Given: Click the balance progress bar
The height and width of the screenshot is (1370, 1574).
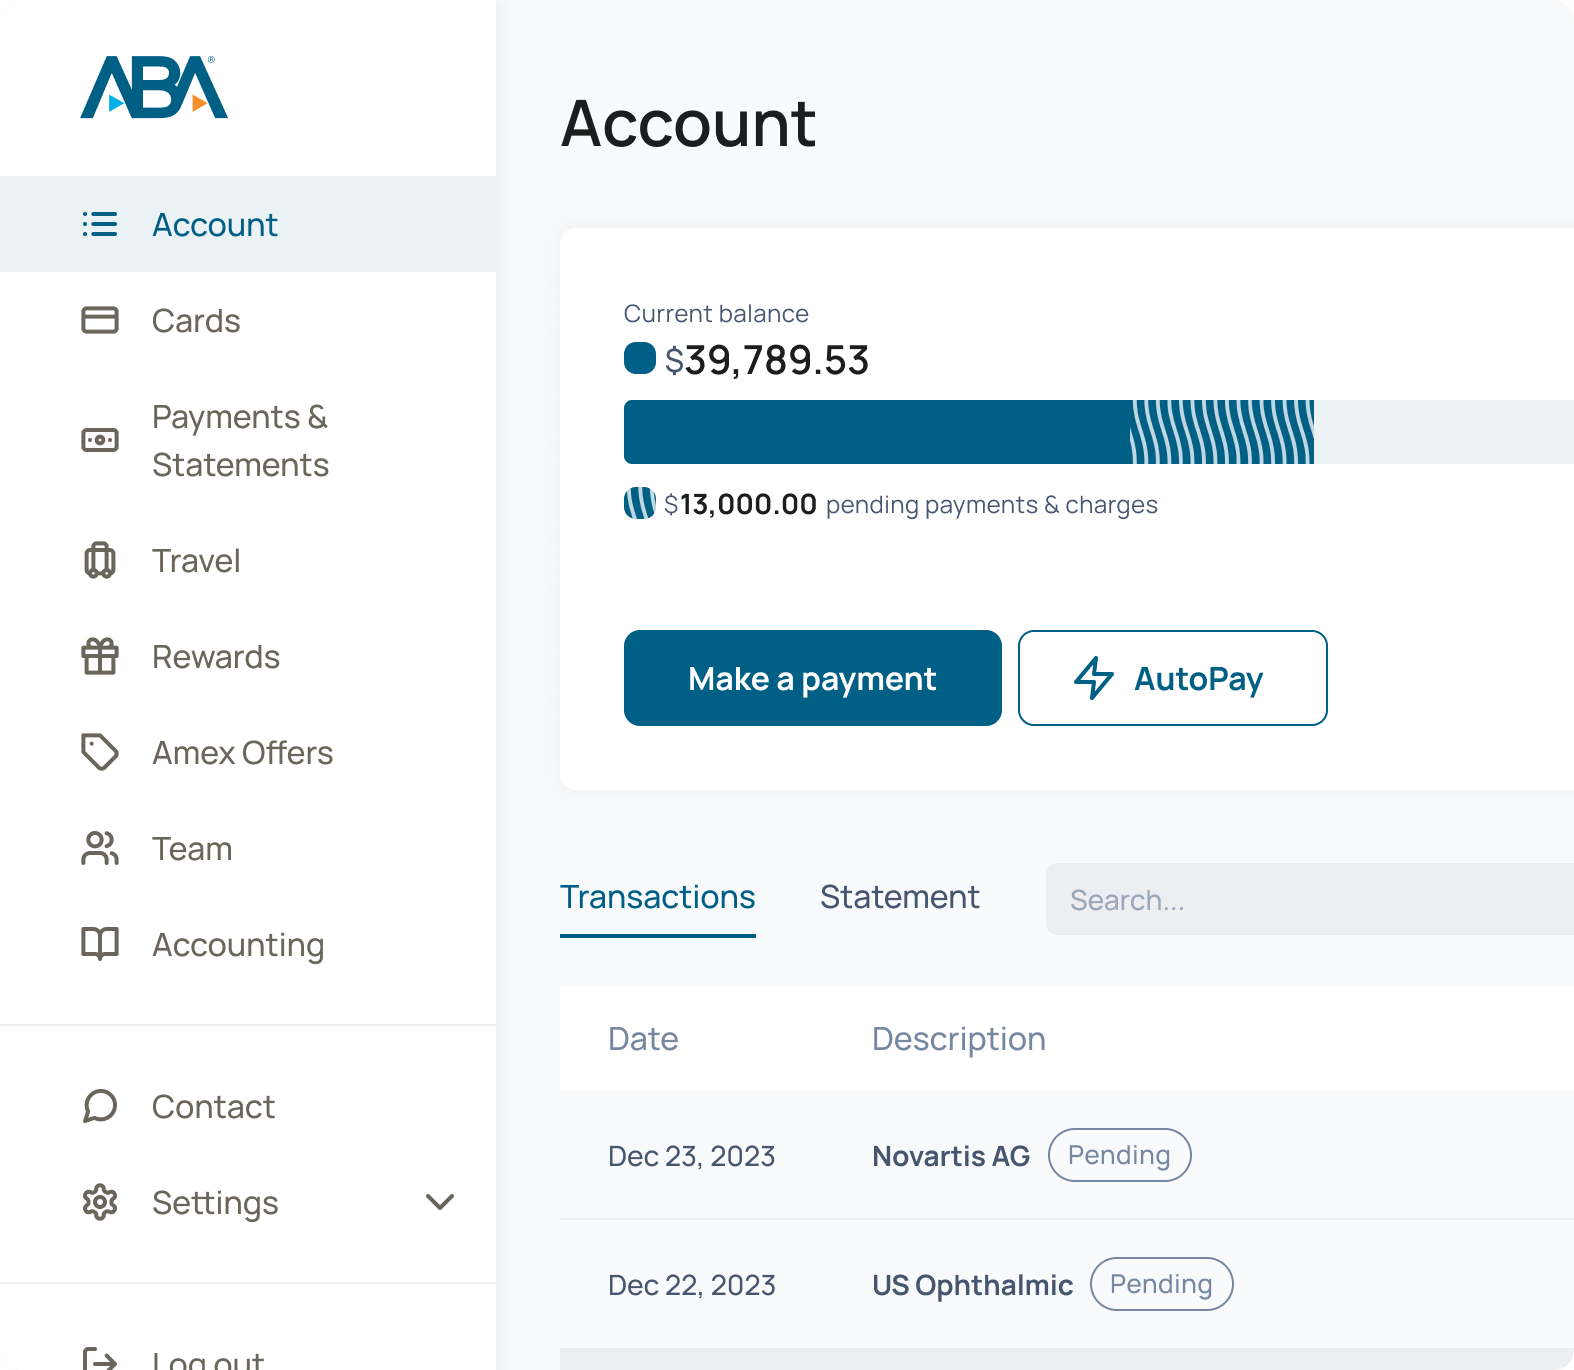Looking at the screenshot, I should [x=1099, y=432].
